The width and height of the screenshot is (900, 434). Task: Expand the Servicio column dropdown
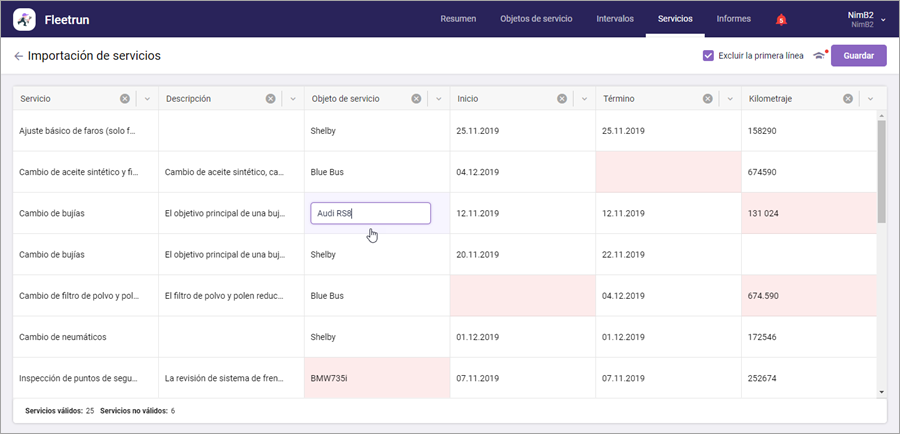coord(146,99)
